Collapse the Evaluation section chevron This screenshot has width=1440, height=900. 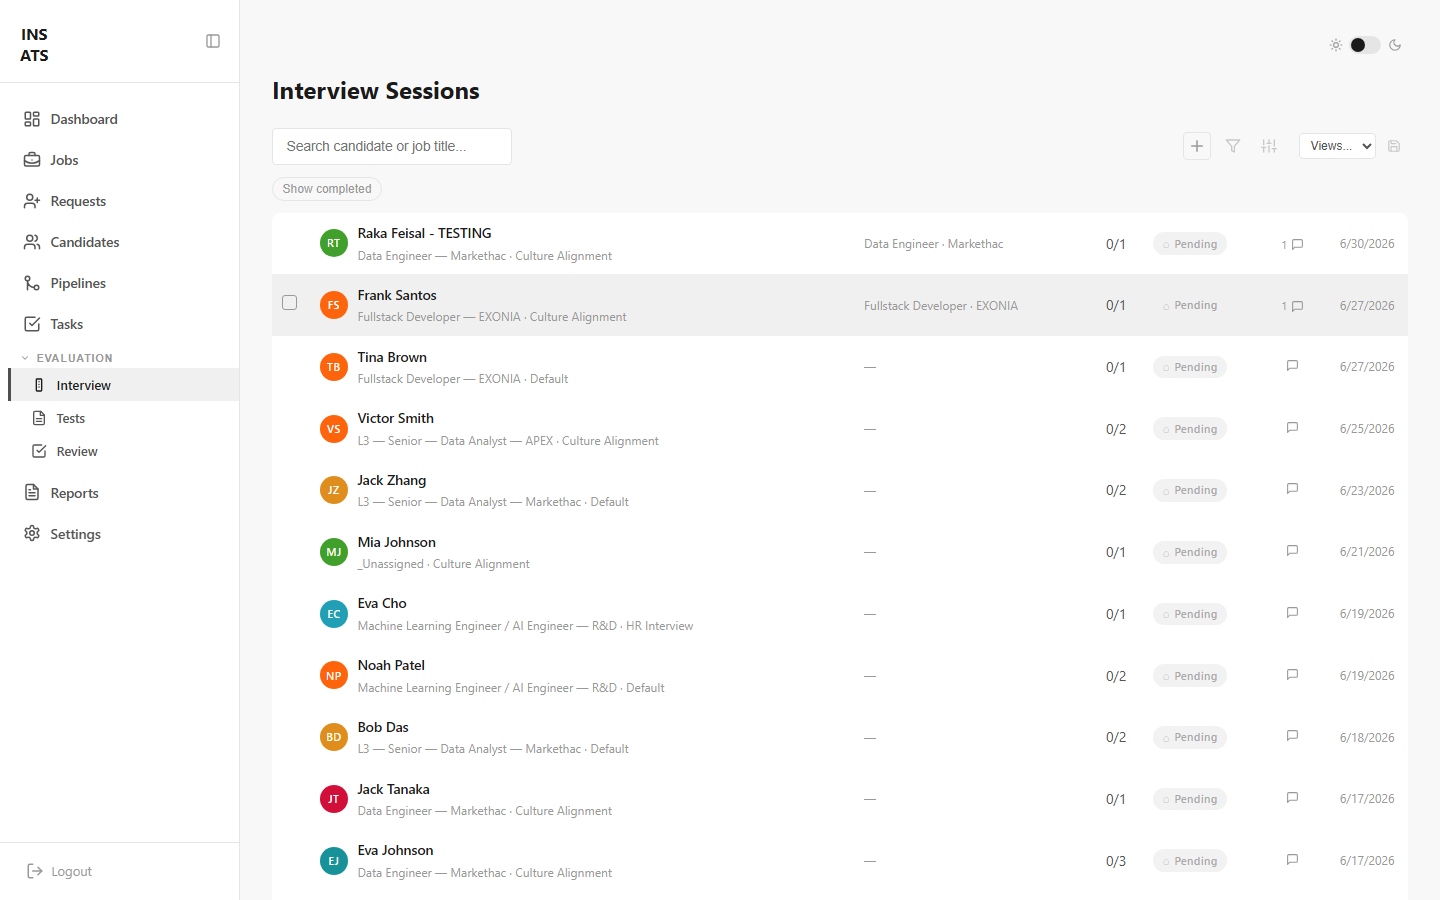(26, 358)
